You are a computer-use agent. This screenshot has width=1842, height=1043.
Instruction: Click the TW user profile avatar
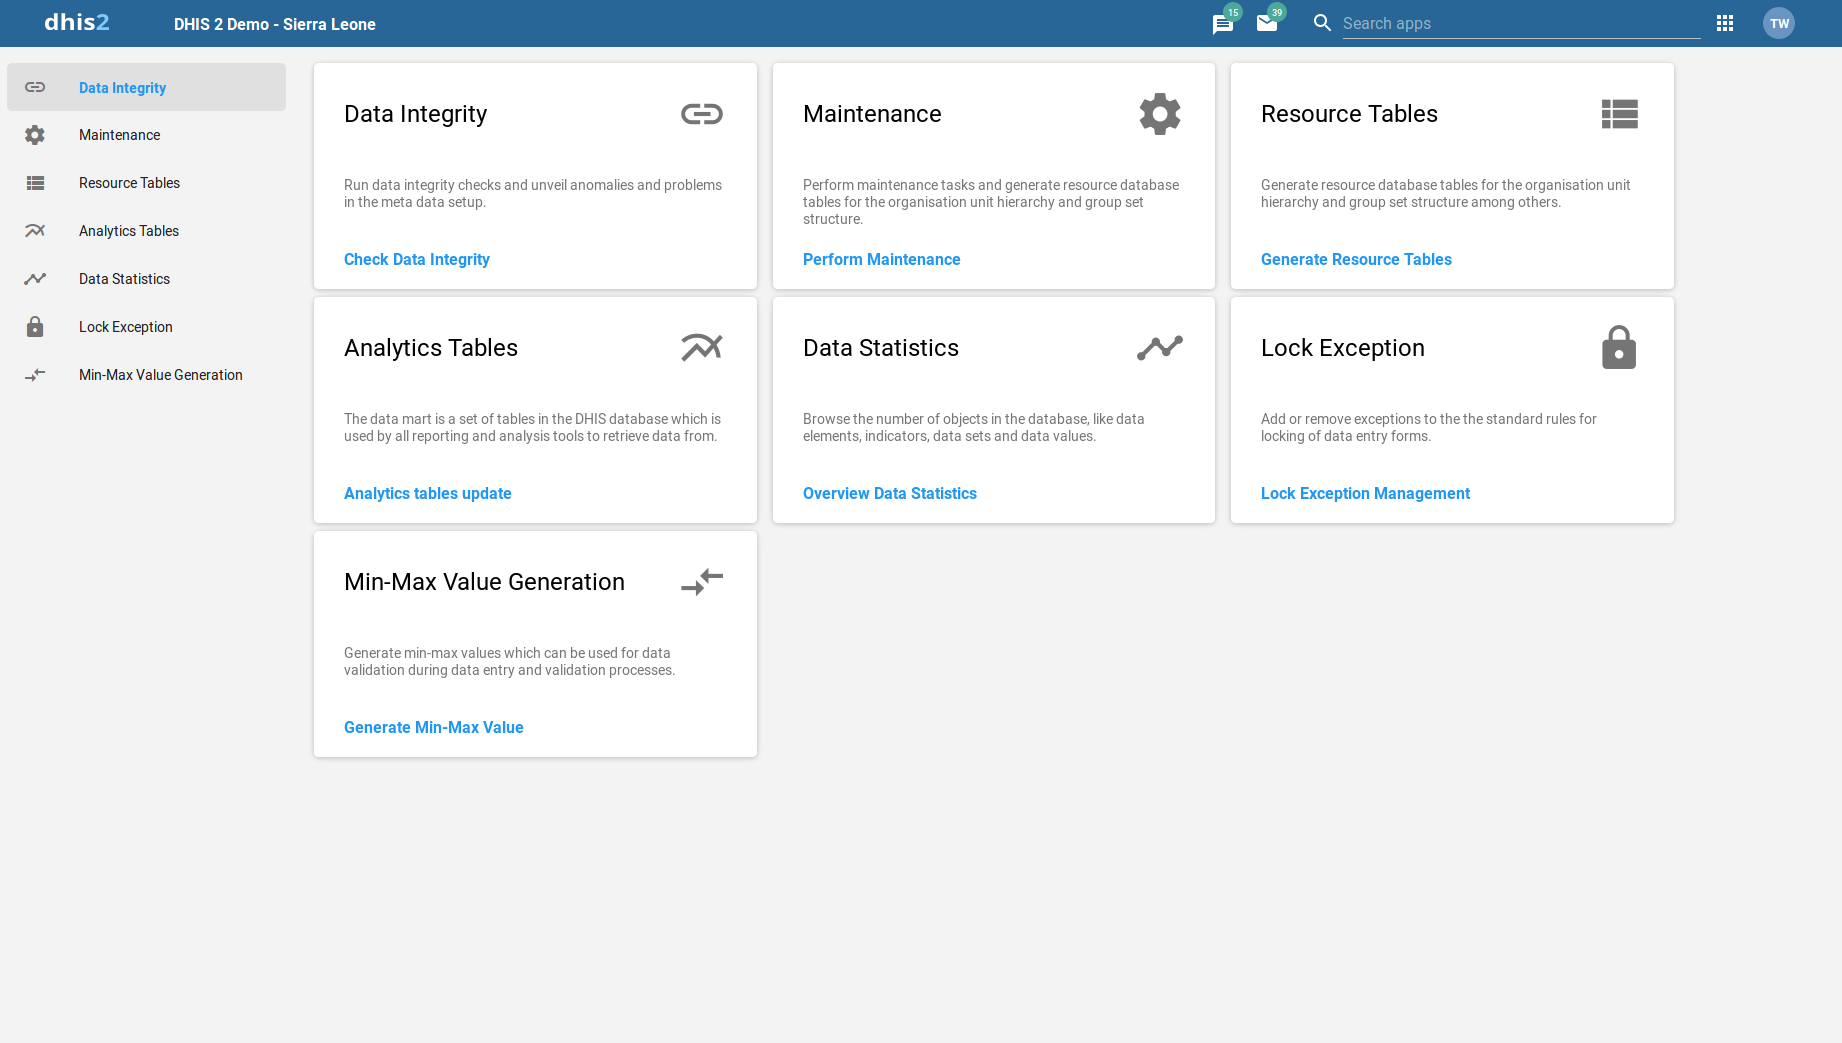point(1779,23)
